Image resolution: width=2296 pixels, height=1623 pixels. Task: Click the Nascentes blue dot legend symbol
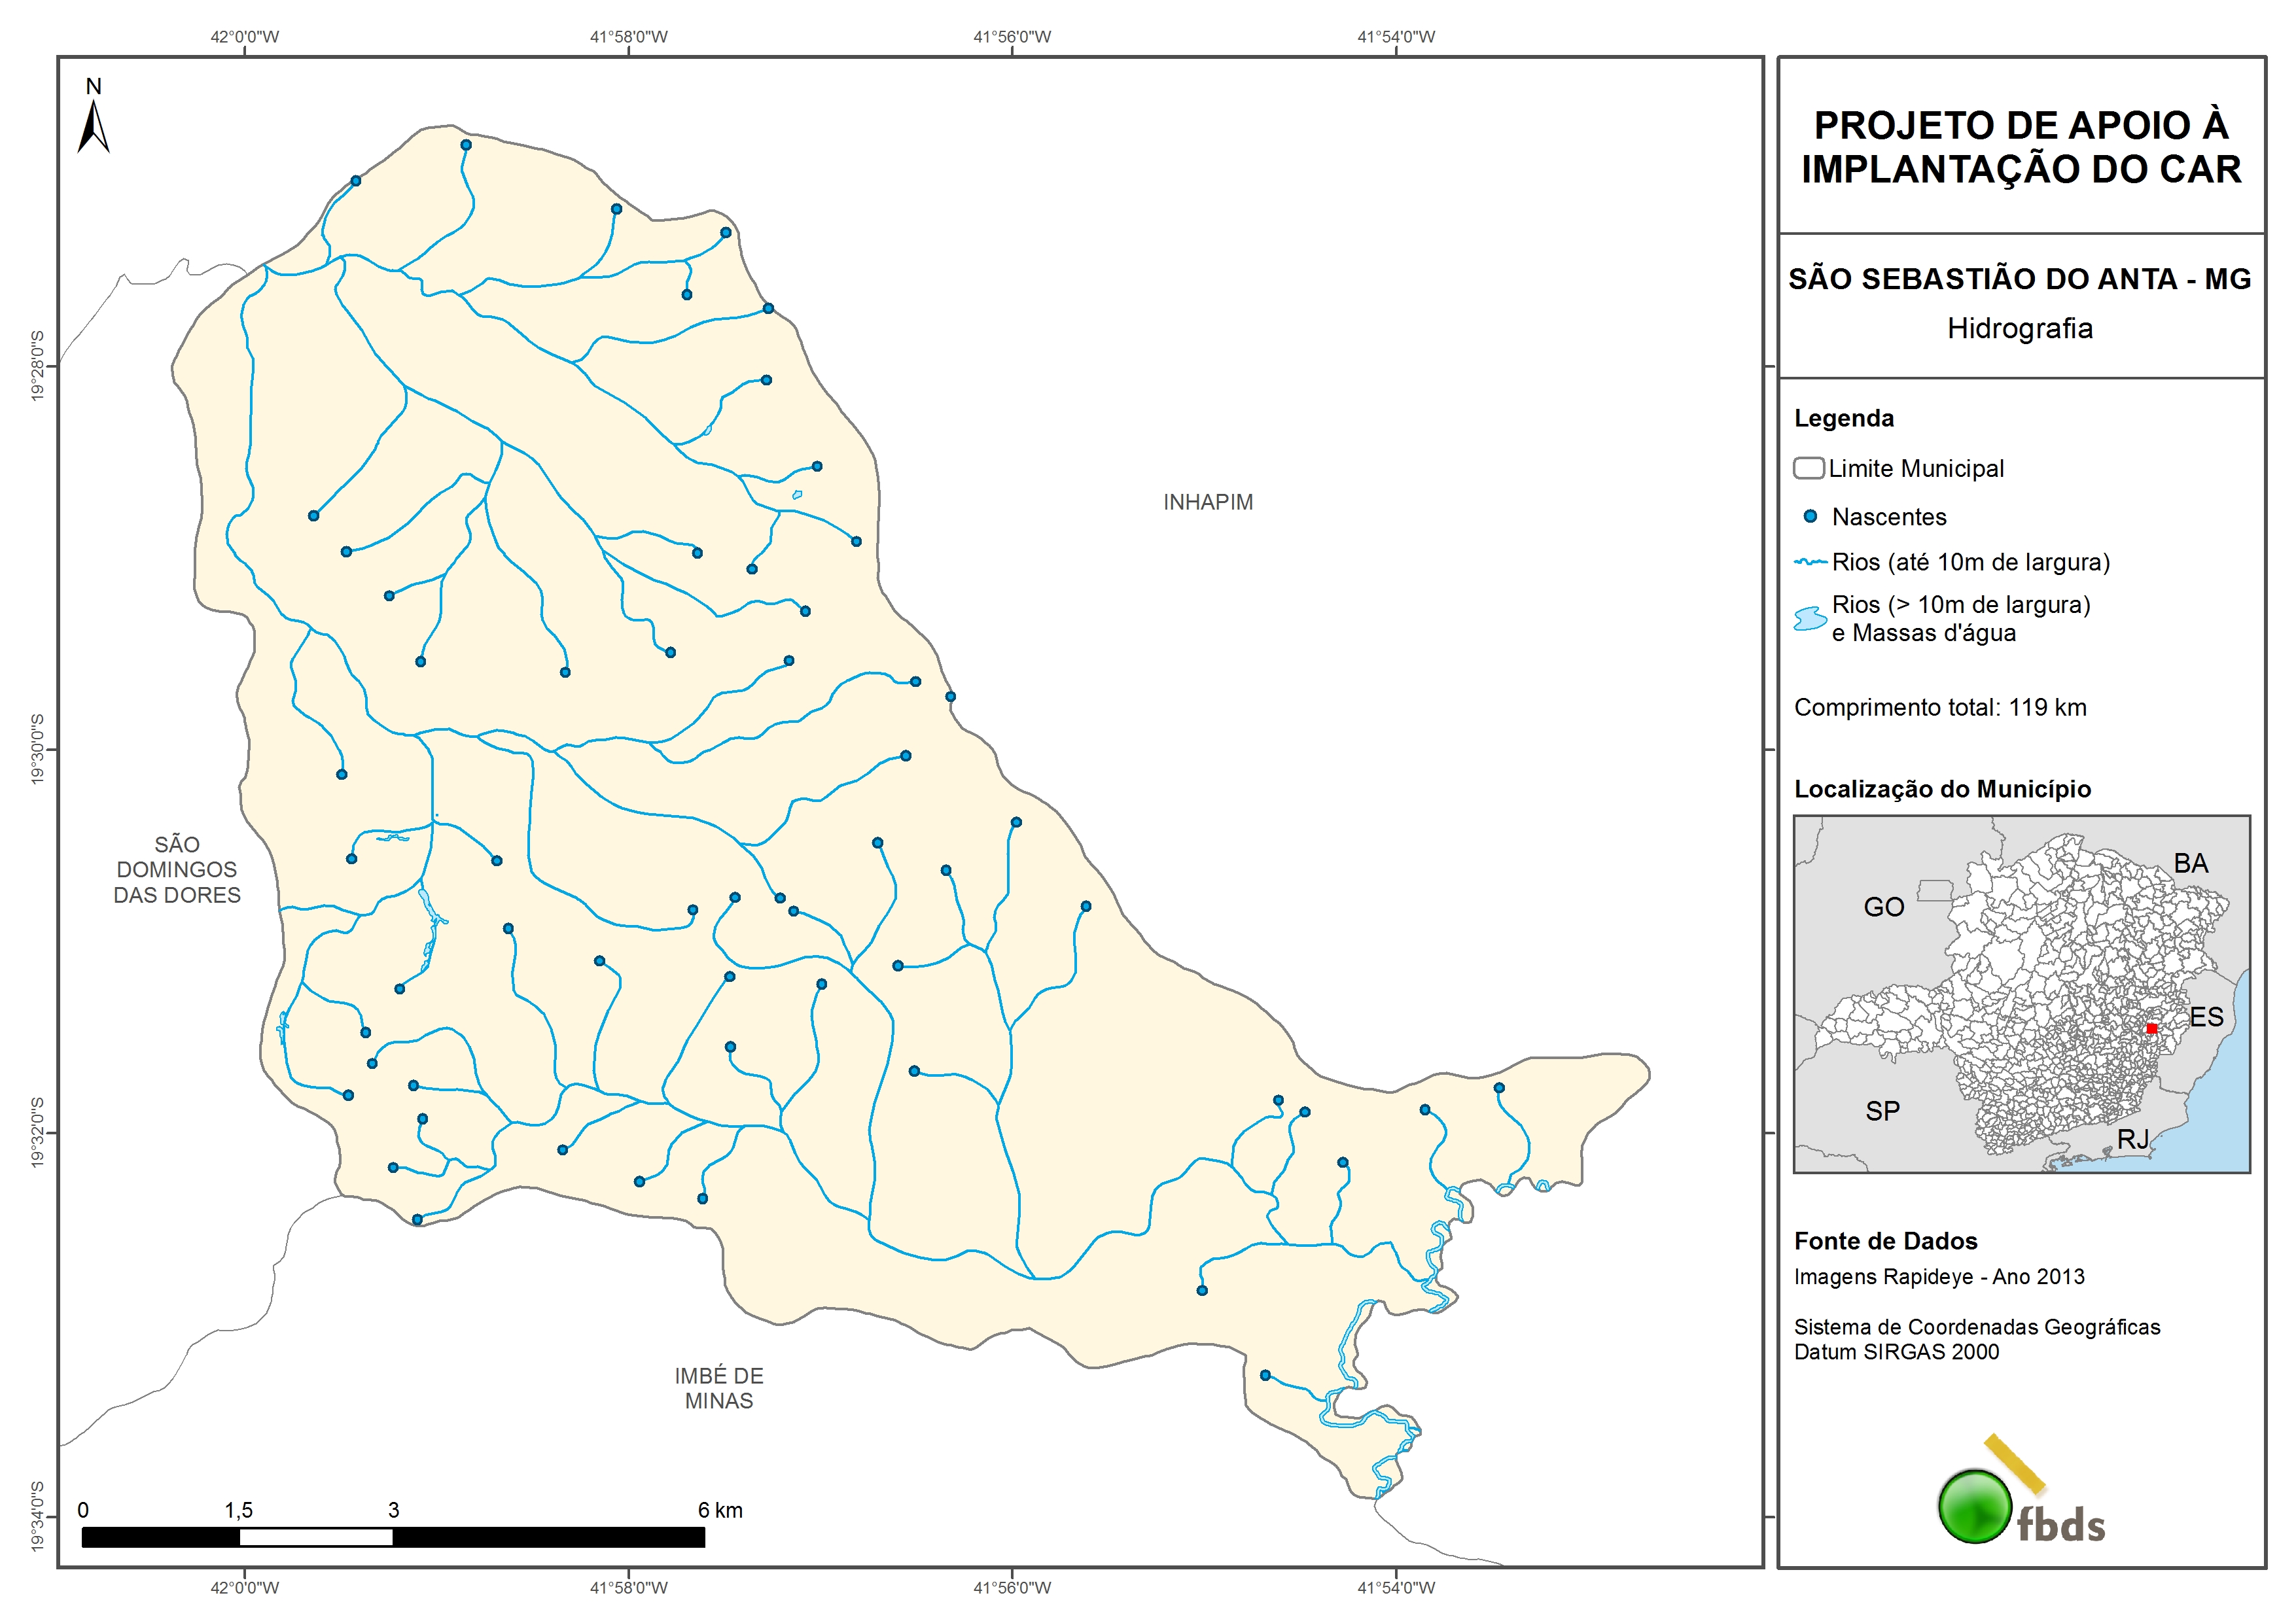[1810, 517]
